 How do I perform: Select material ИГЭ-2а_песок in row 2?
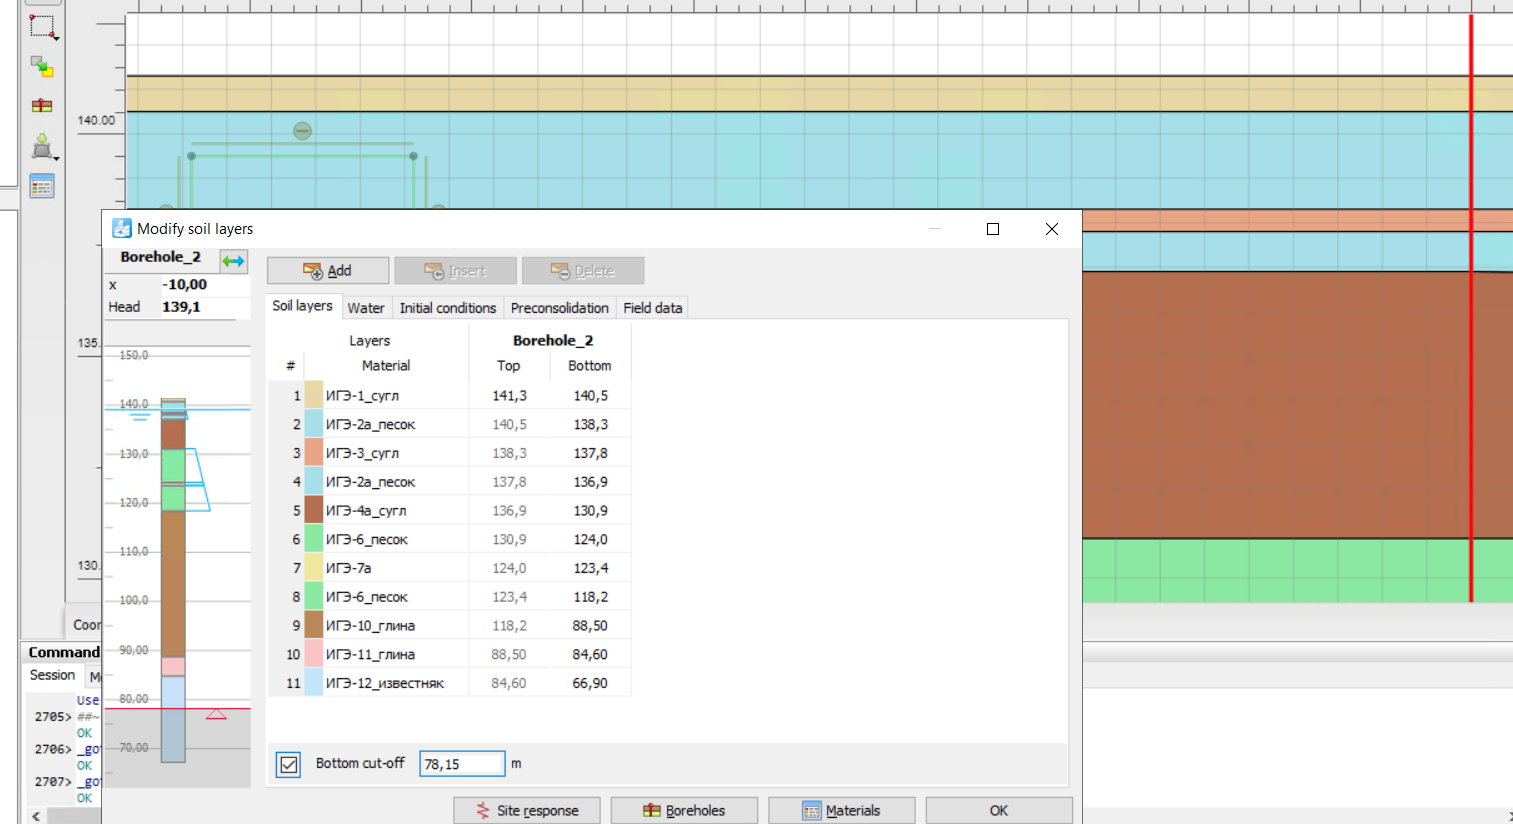pyautogui.click(x=370, y=424)
